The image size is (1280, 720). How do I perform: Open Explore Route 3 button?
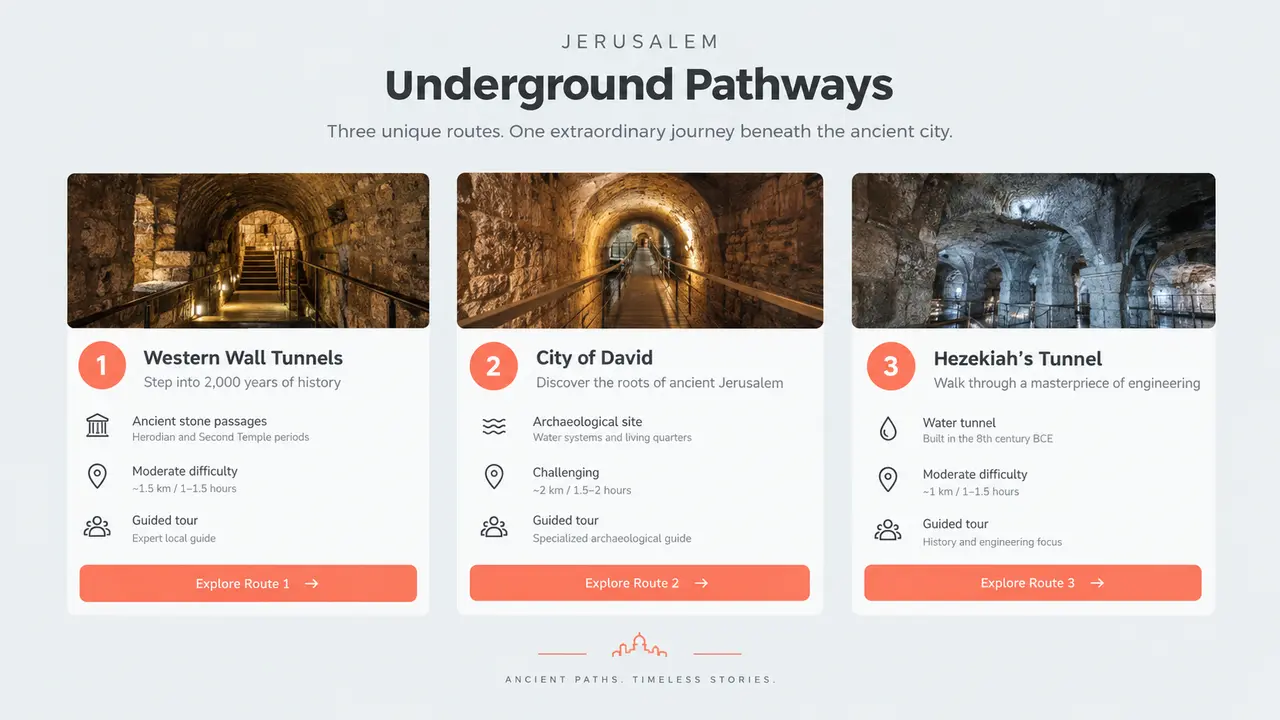tap(1033, 583)
